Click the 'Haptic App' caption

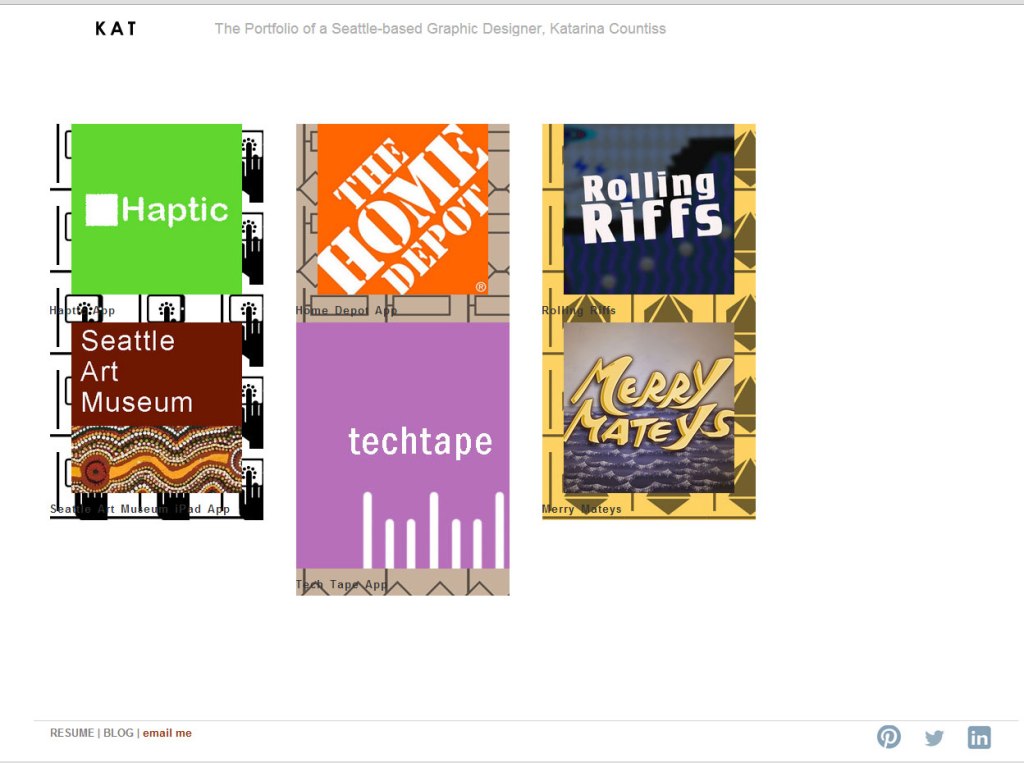pyautogui.click(x=82, y=311)
